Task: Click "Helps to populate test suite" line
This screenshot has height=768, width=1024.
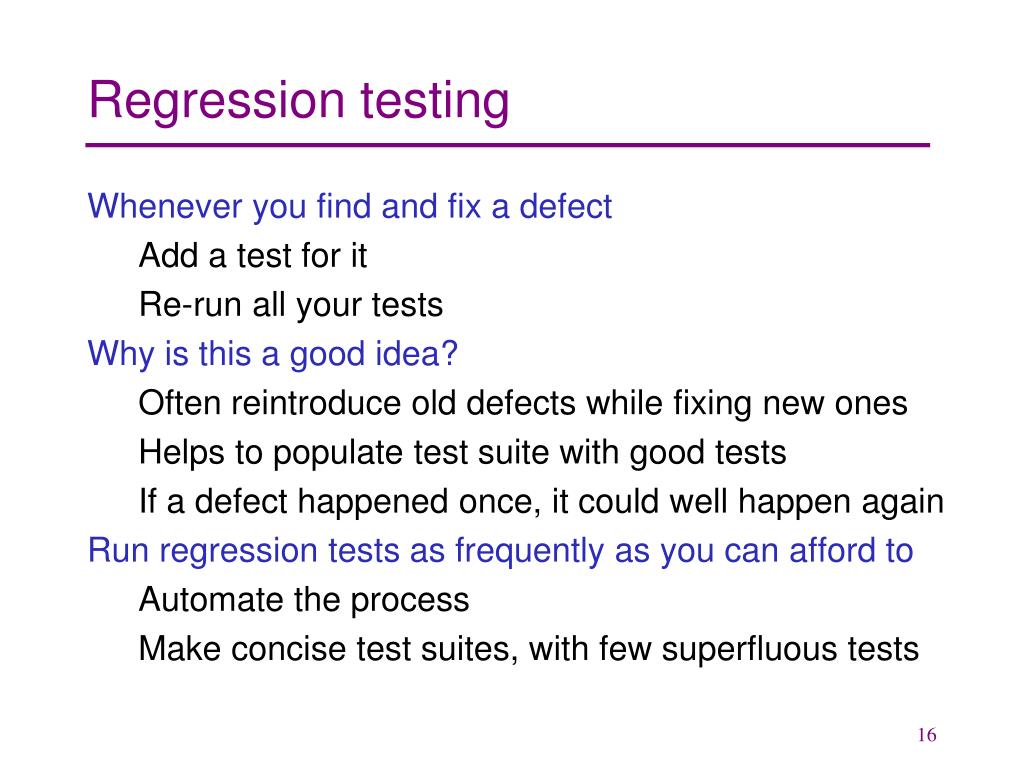Action: pyautogui.click(x=462, y=453)
